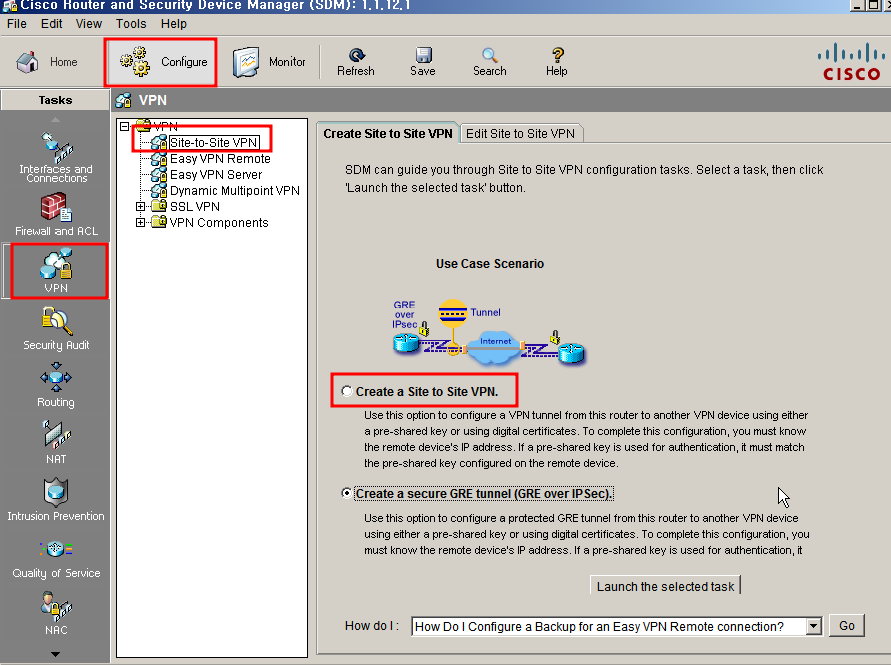891x665 pixels.
Task: Open the View menu
Action: click(89, 24)
